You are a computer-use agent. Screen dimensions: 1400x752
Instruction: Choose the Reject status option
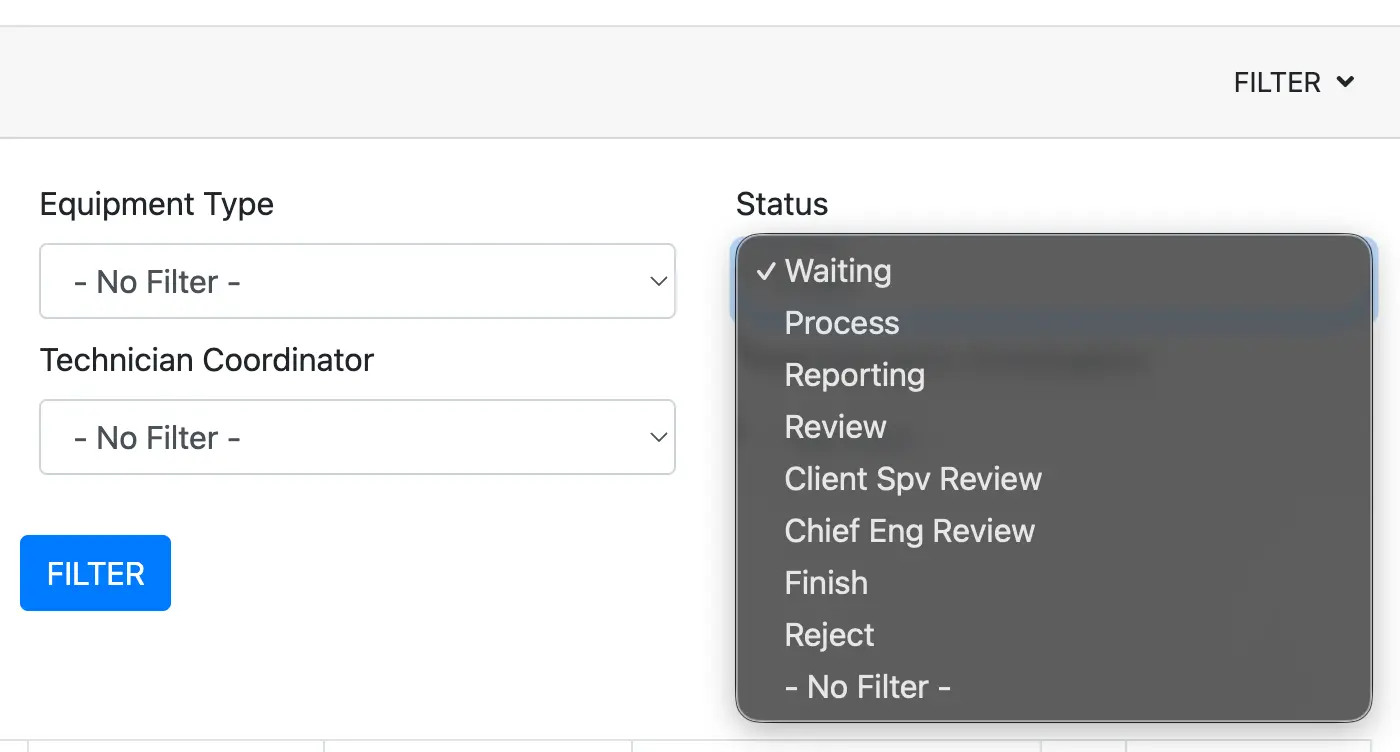830,635
